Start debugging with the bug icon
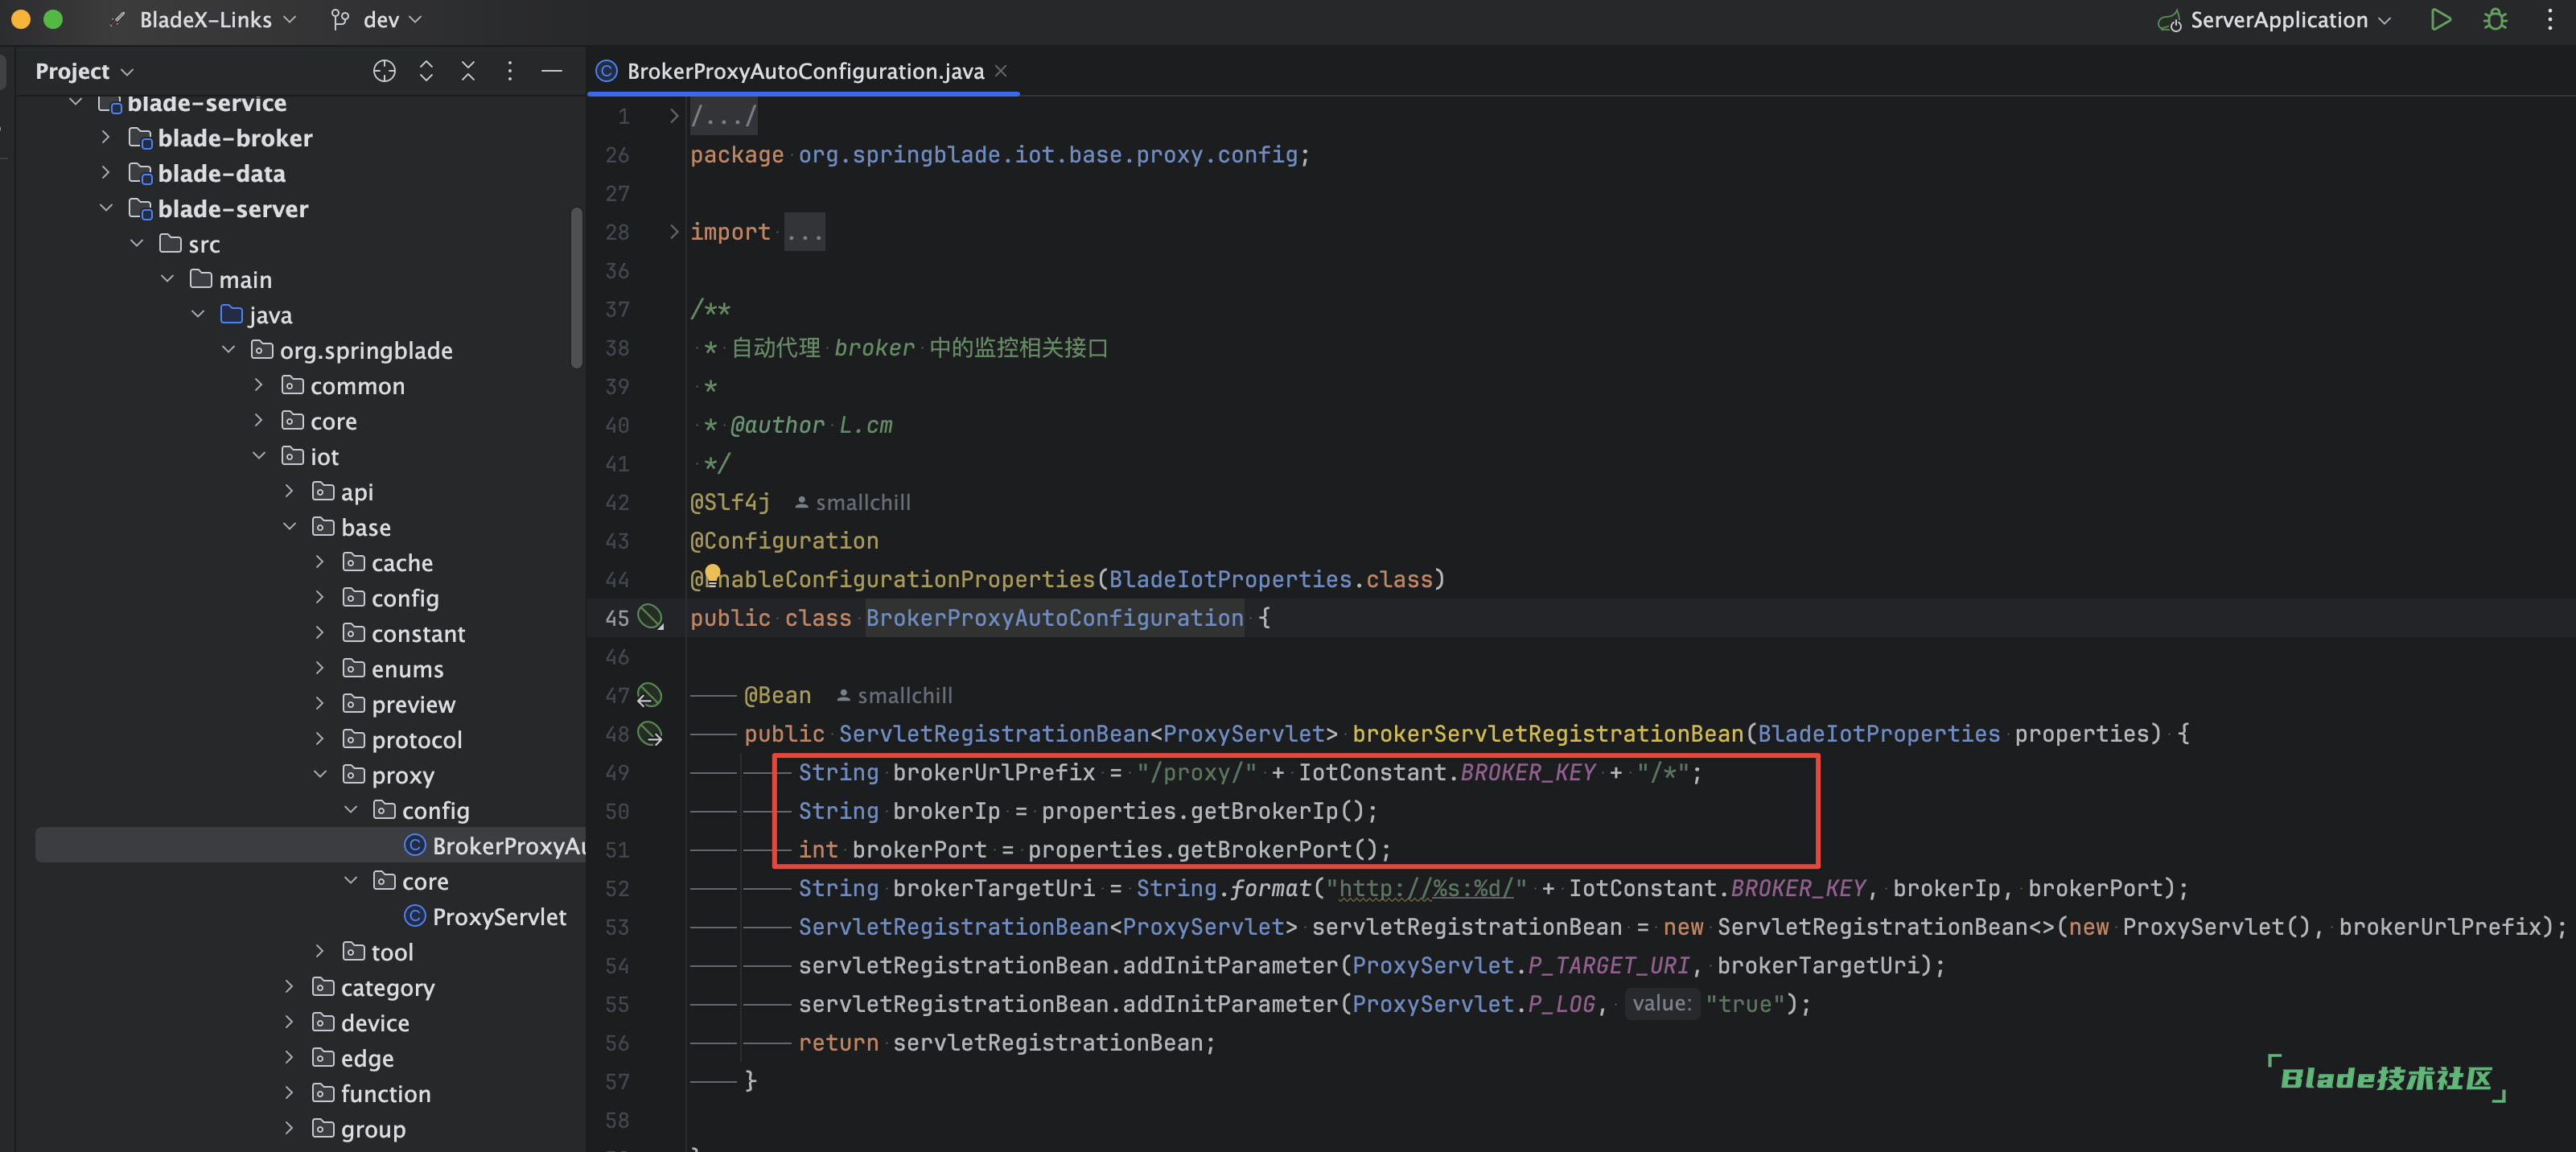Image resolution: width=2576 pixels, height=1152 pixels. (x=2496, y=20)
